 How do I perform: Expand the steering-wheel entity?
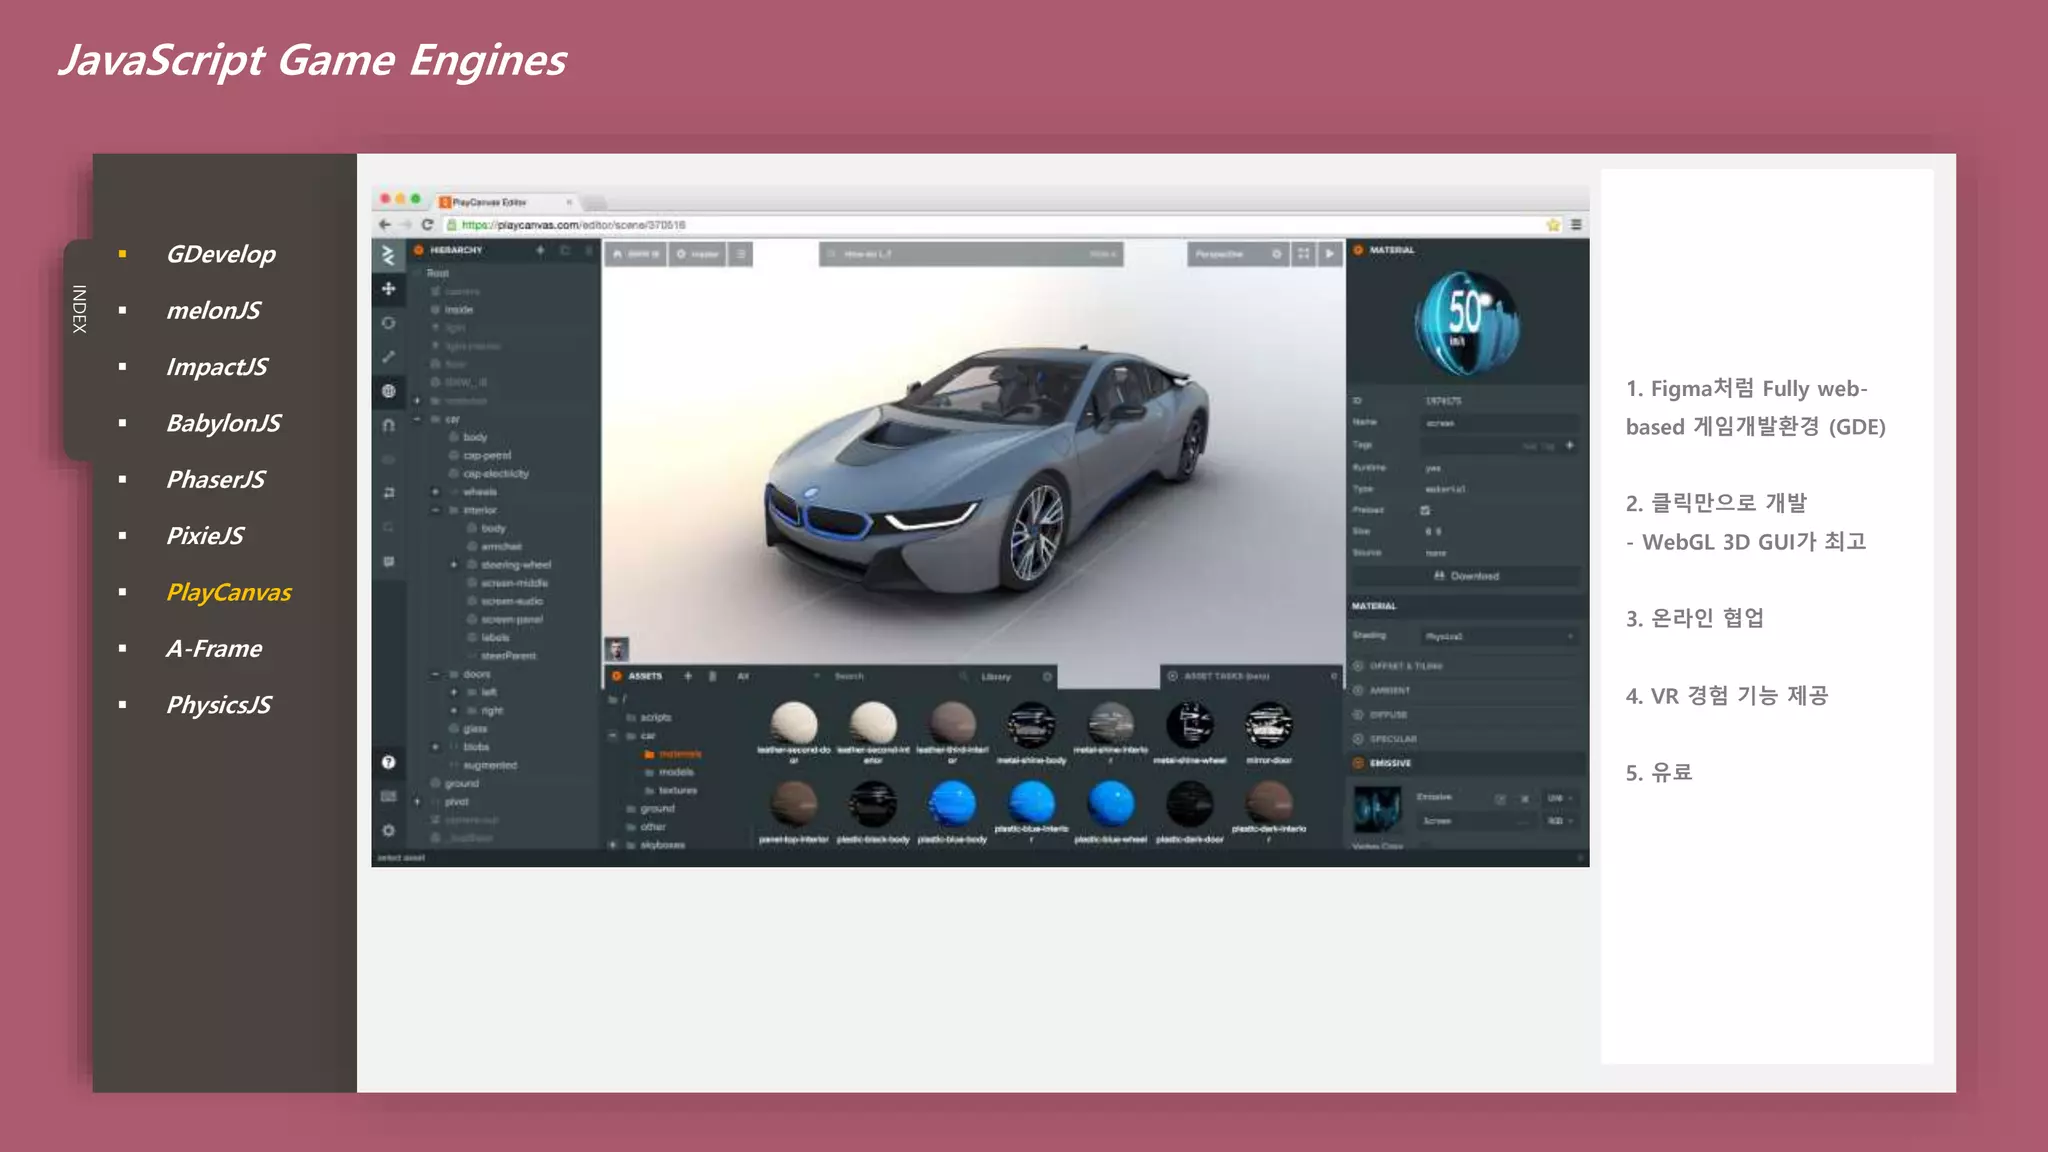click(453, 565)
